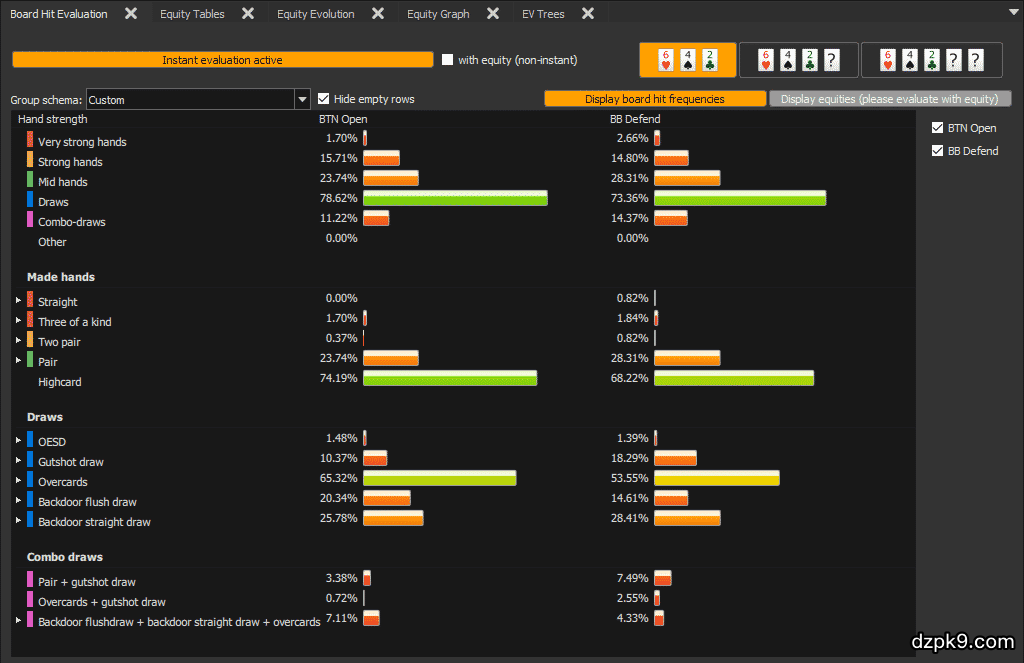Uncheck Hide empty rows
The height and width of the screenshot is (663, 1024).
pyautogui.click(x=324, y=99)
